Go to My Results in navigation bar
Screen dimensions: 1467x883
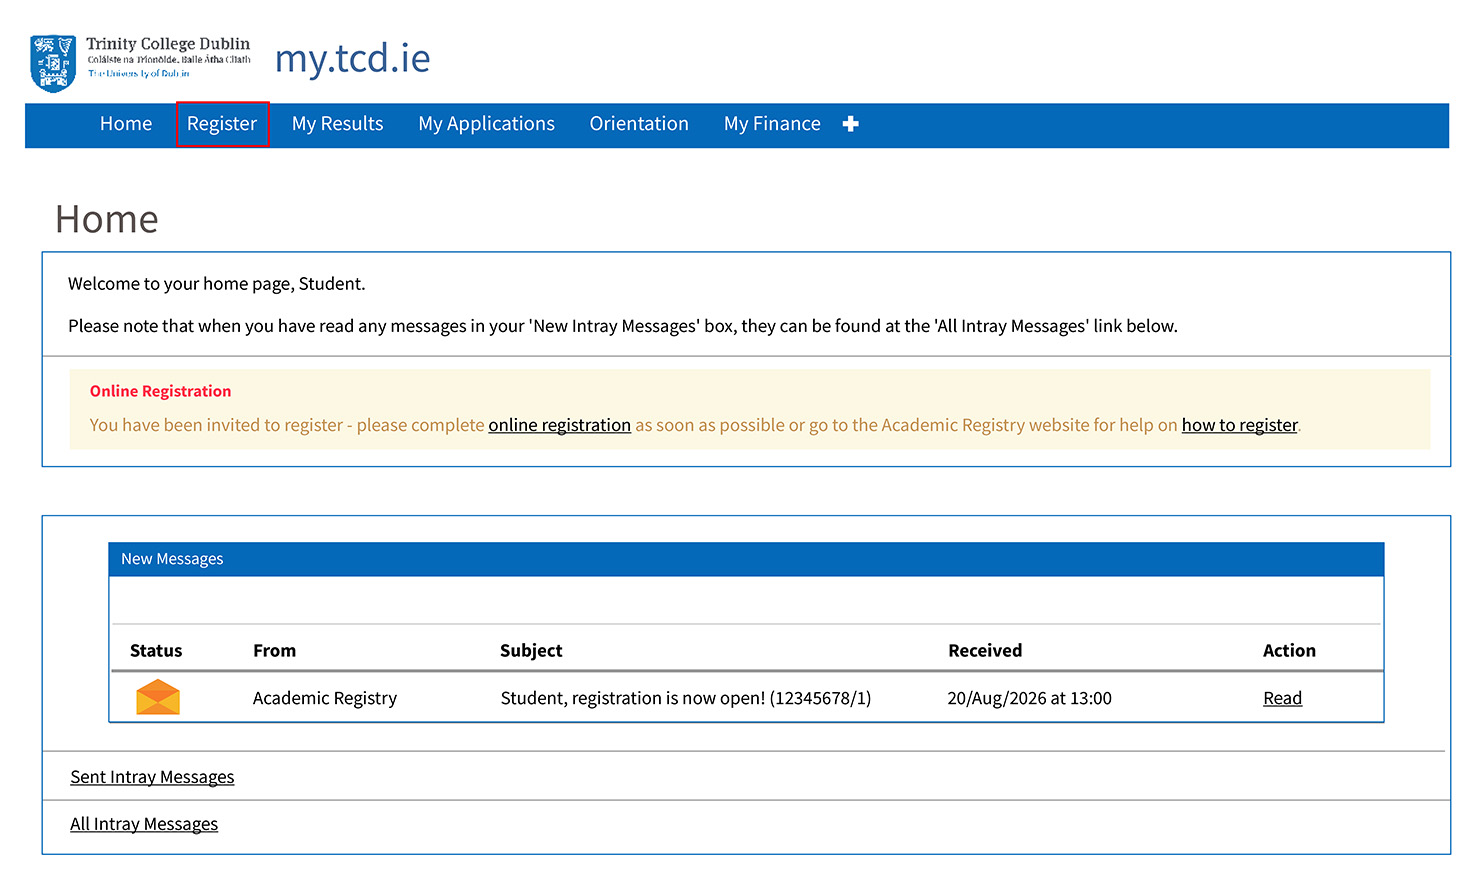338,124
